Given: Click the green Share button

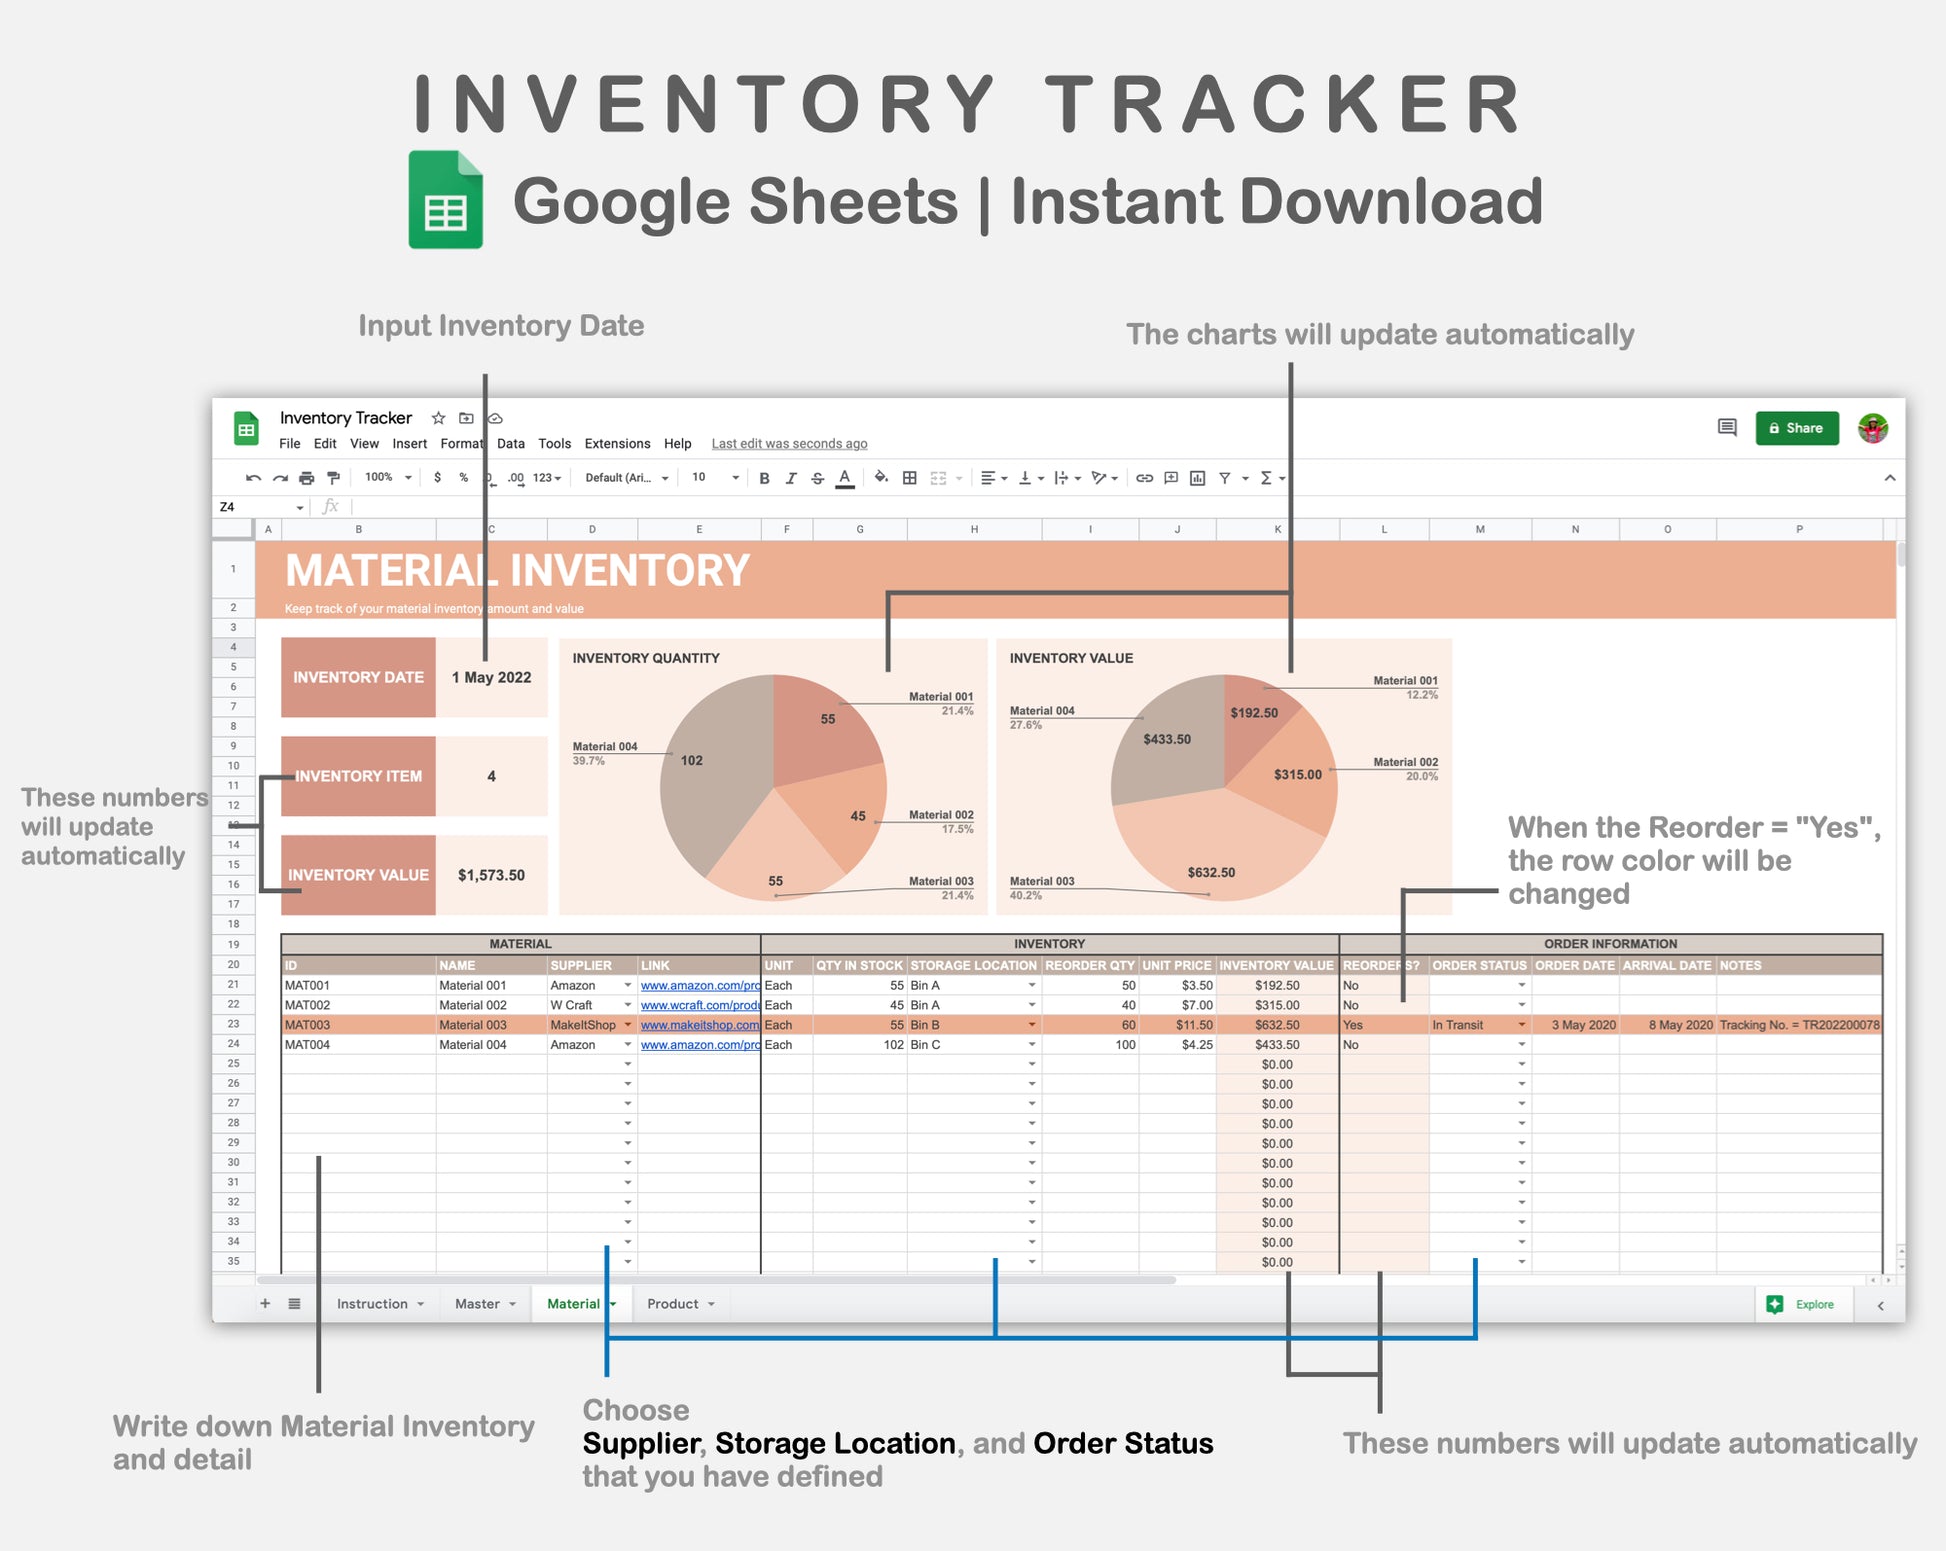Looking at the screenshot, I should [x=1796, y=428].
